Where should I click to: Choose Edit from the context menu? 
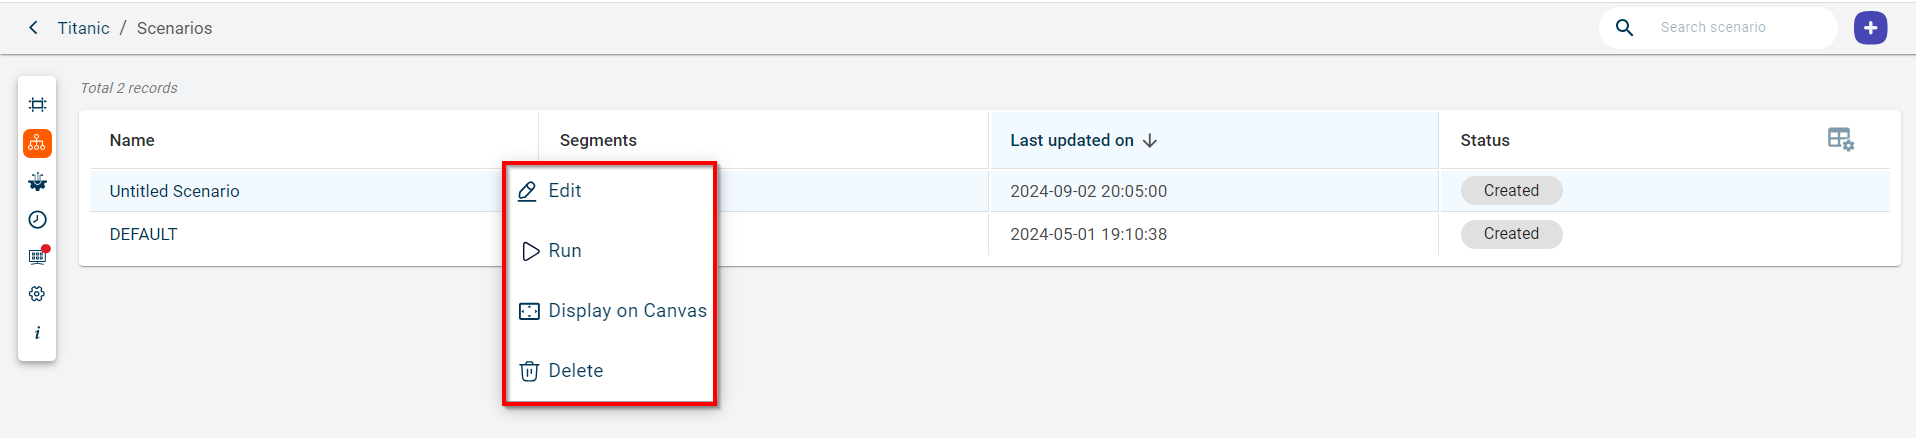[564, 191]
